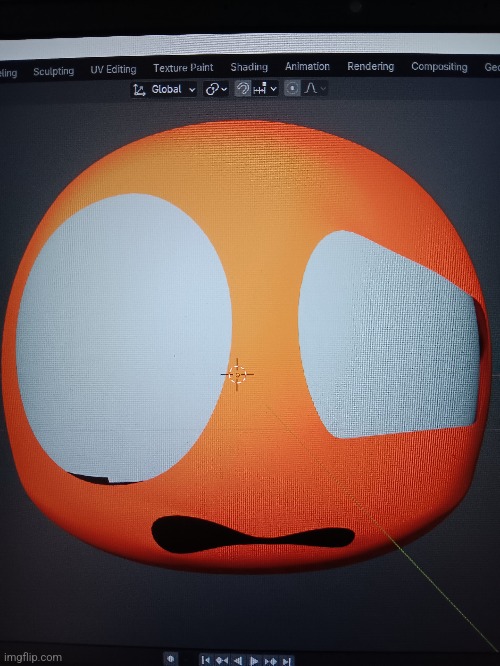Select the right white eye object

pyautogui.click(x=389, y=336)
